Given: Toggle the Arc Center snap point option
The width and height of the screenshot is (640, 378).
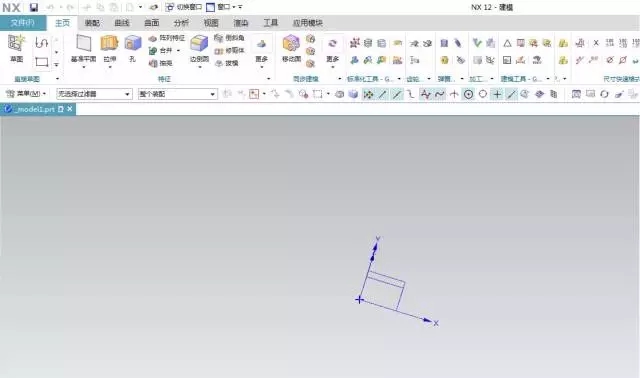Looking at the screenshot, I should click(x=469, y=94).
